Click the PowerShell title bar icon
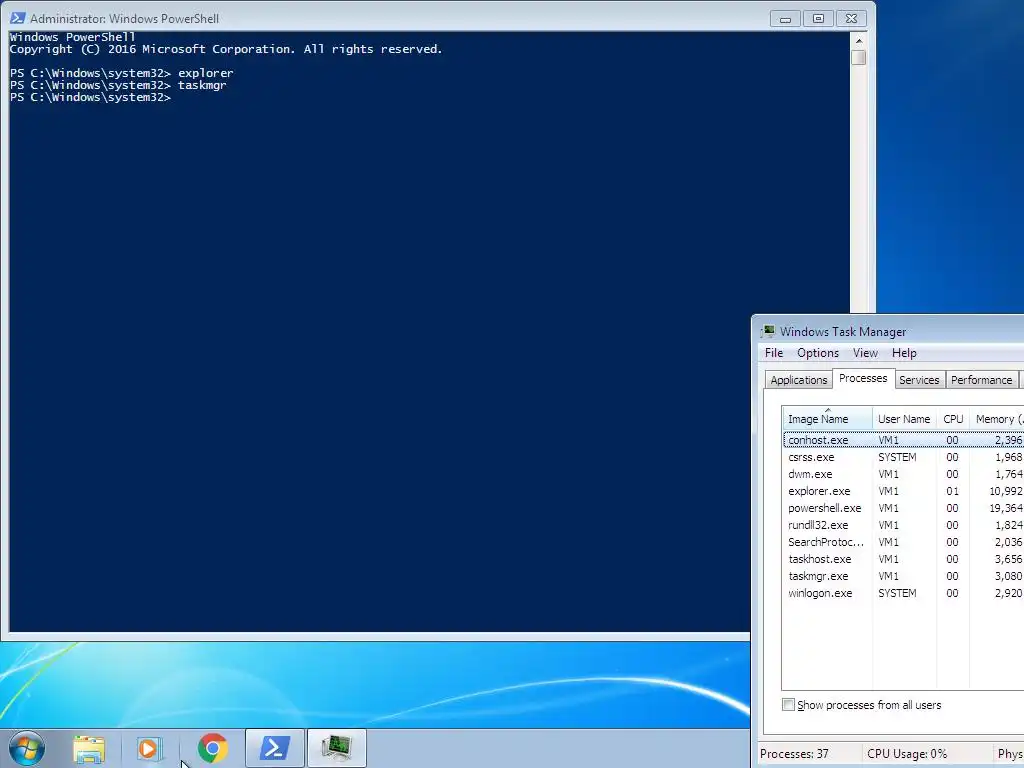This screenshot has height=768, width=1024. [18, 18]
